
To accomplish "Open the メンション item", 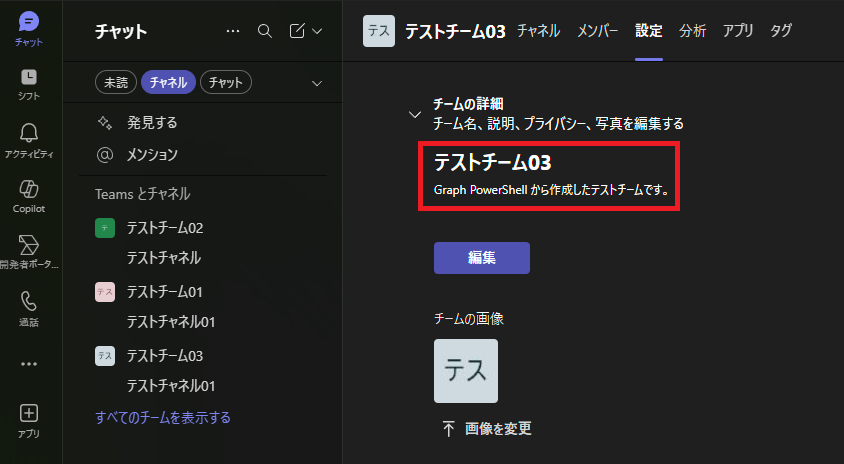I will pos(152,154).
